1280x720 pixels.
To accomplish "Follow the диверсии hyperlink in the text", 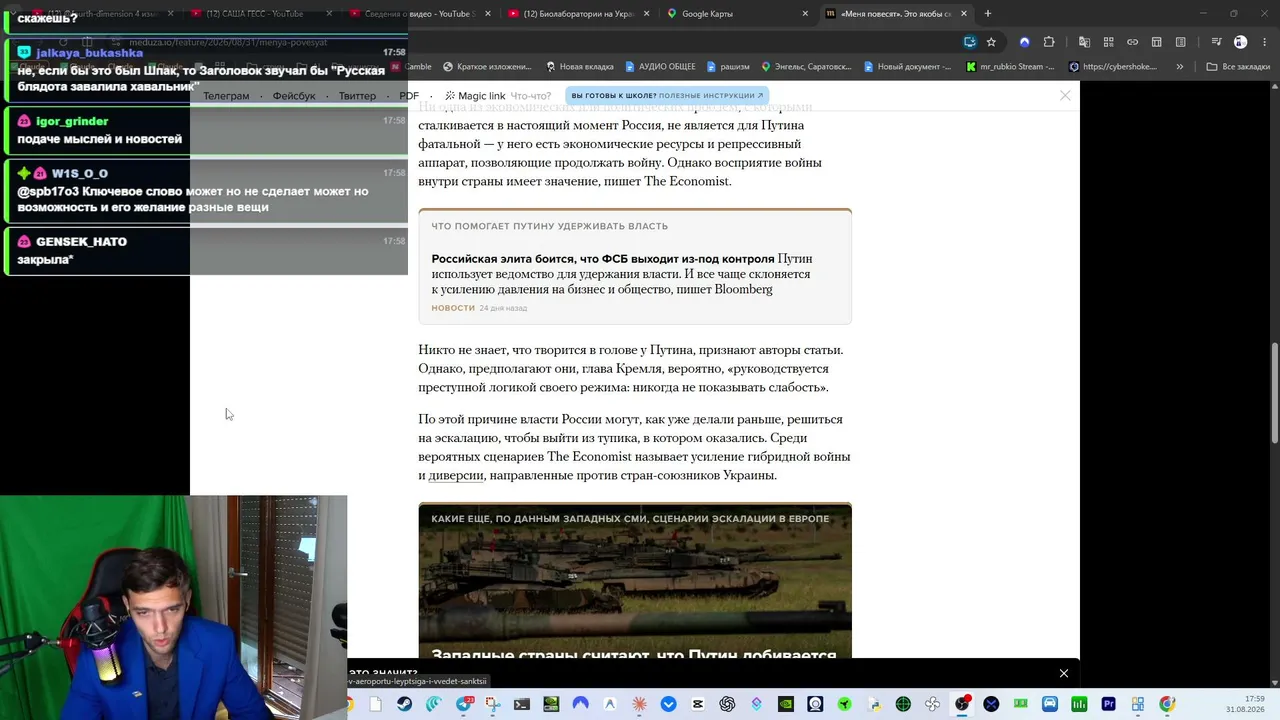I will [x=456, y=475].
